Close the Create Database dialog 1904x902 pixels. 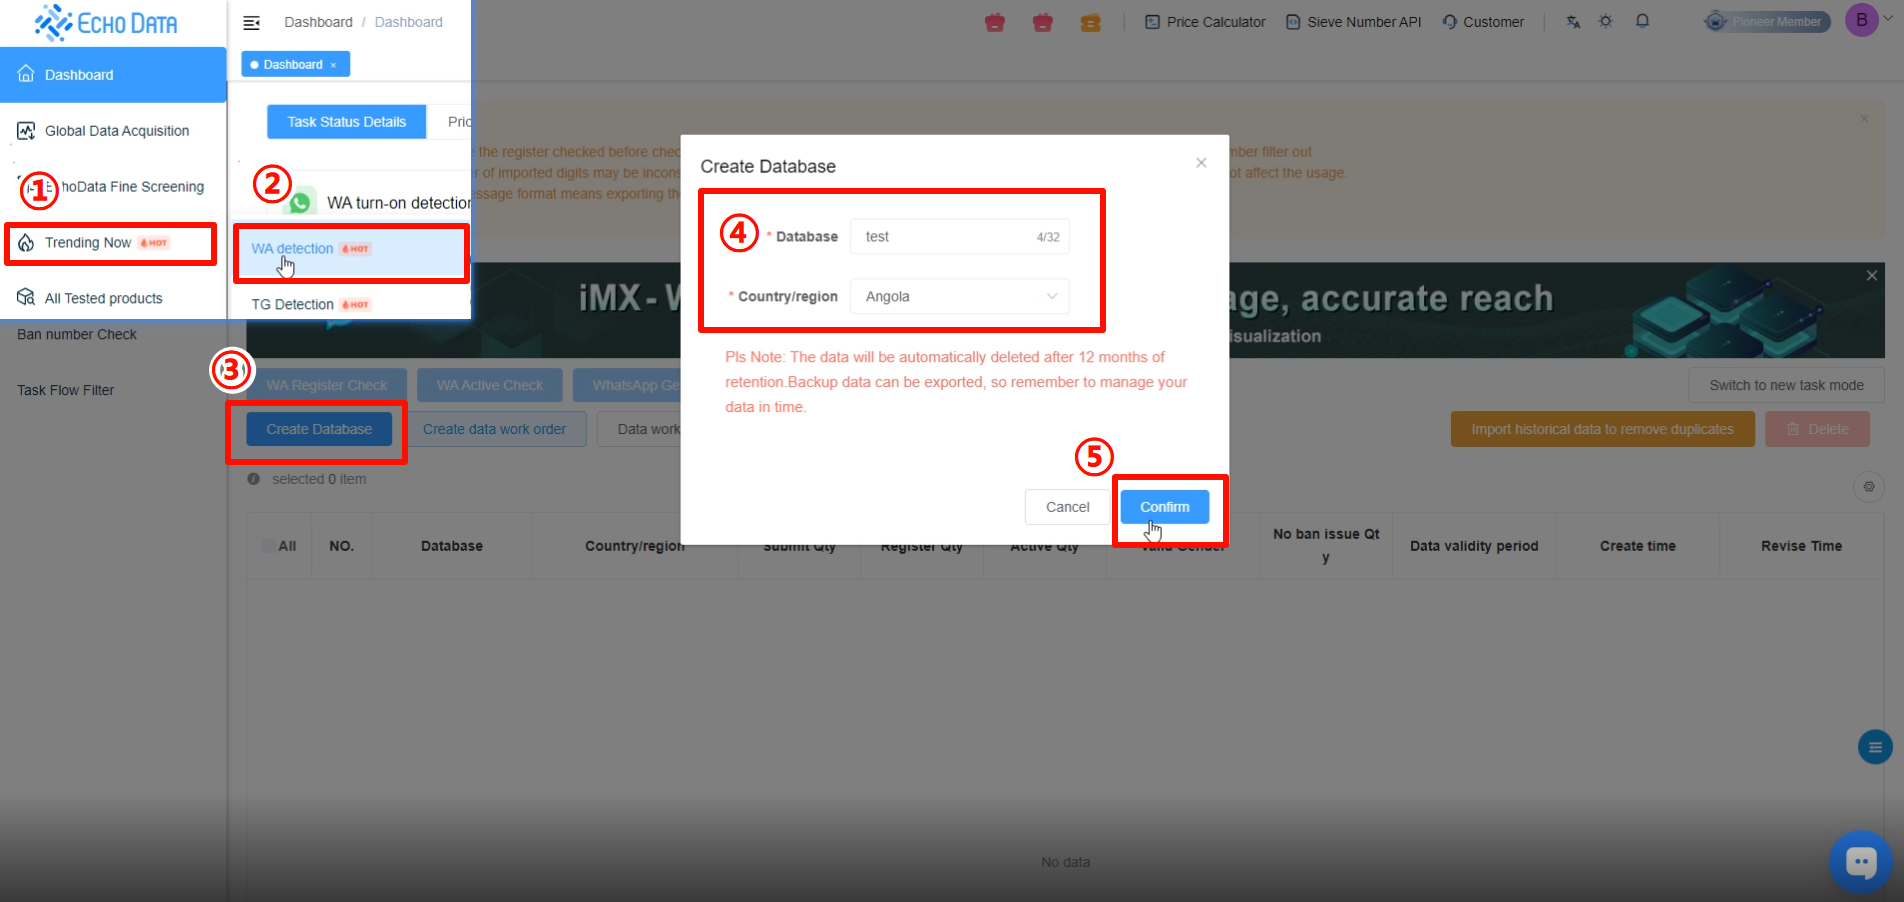coord(1201,163)
